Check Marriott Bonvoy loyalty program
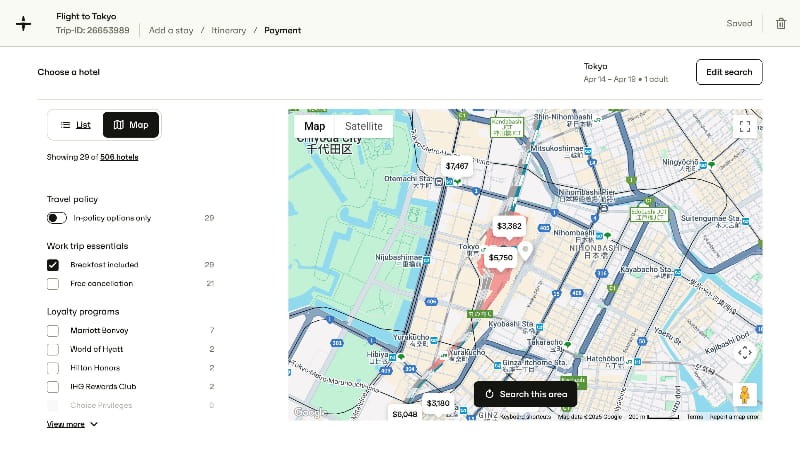The height and width of the screenshot is (449, 800). click(x=53, y=331)
